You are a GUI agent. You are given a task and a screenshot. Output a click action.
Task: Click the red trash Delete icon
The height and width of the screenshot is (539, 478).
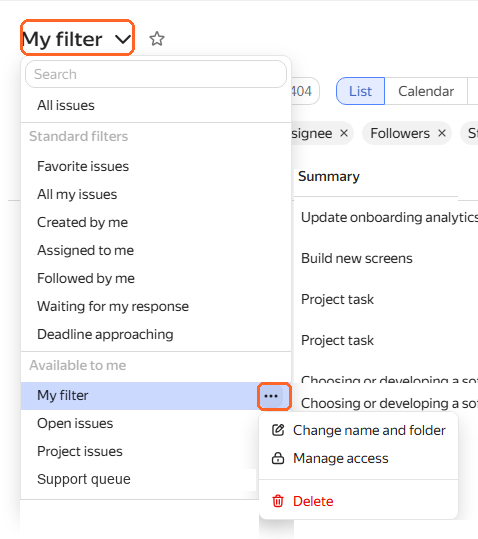pyautogui.click(x=278, y=501)
